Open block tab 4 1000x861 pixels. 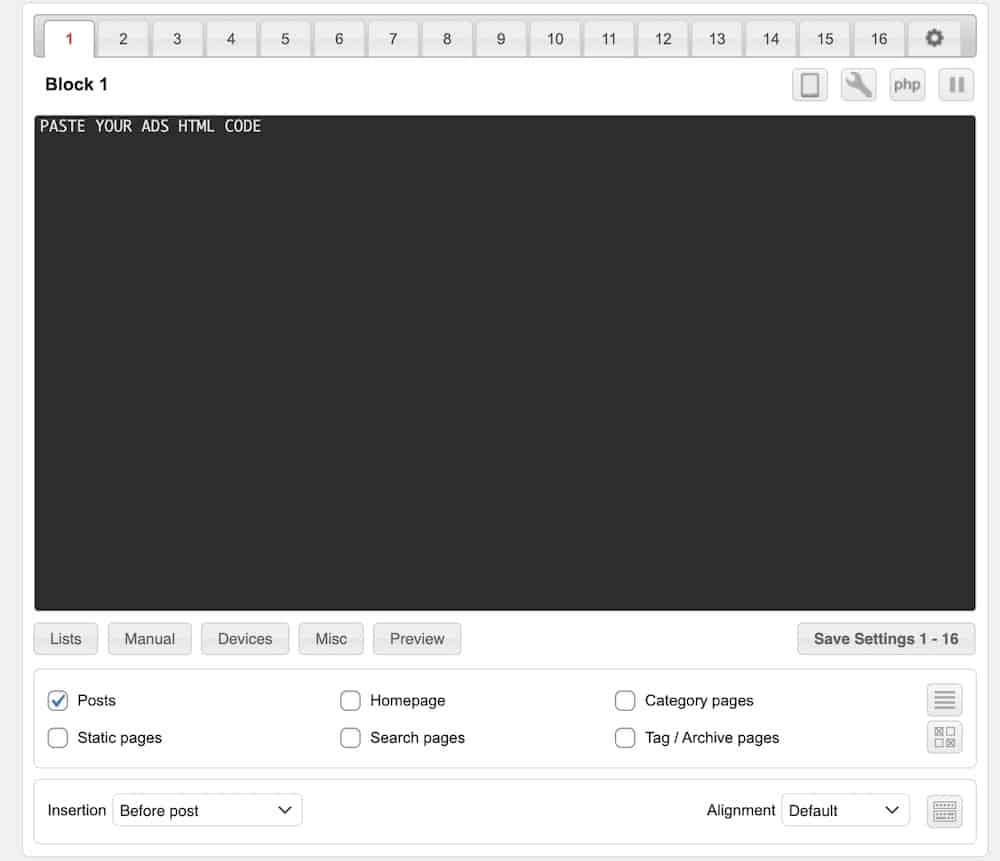(x=231, y=39)
